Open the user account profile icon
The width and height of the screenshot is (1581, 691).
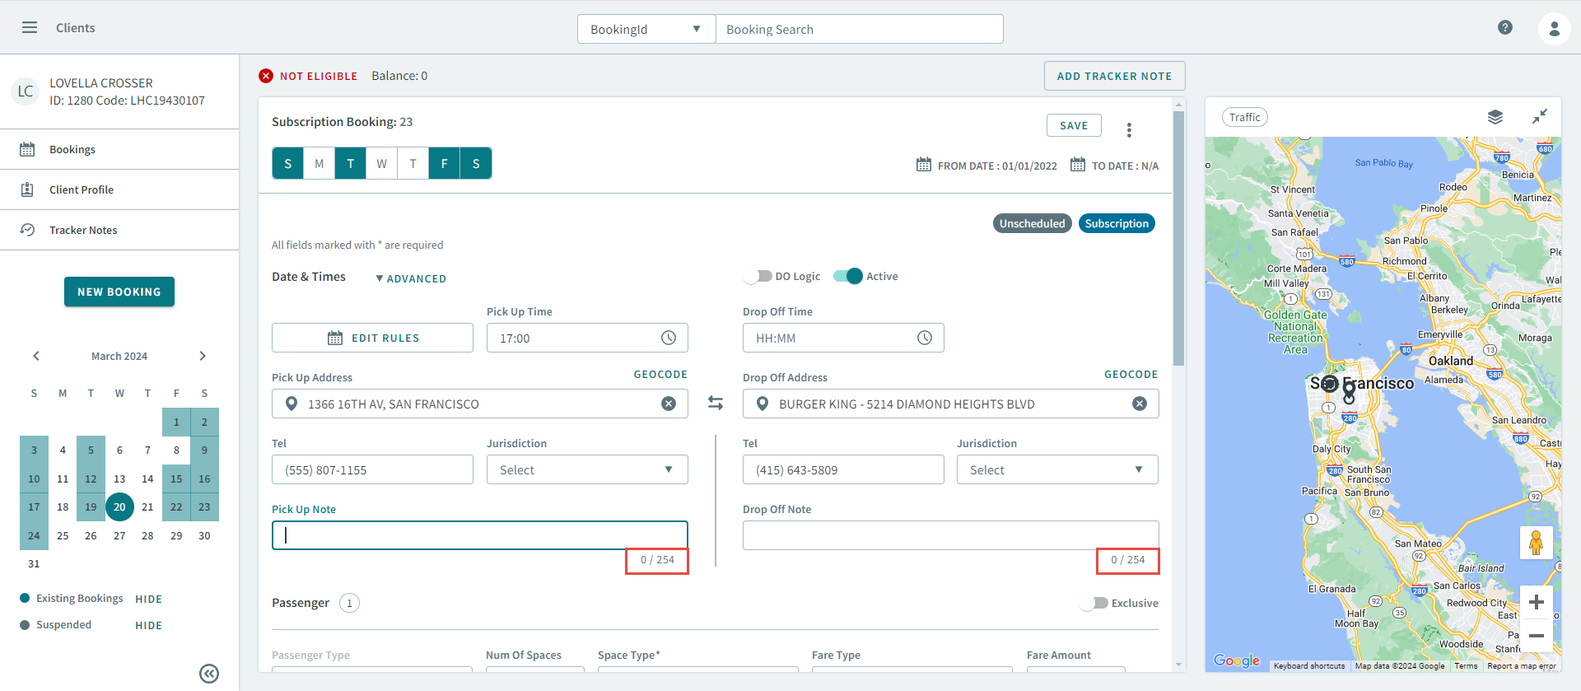click(x=1553, y=29)
